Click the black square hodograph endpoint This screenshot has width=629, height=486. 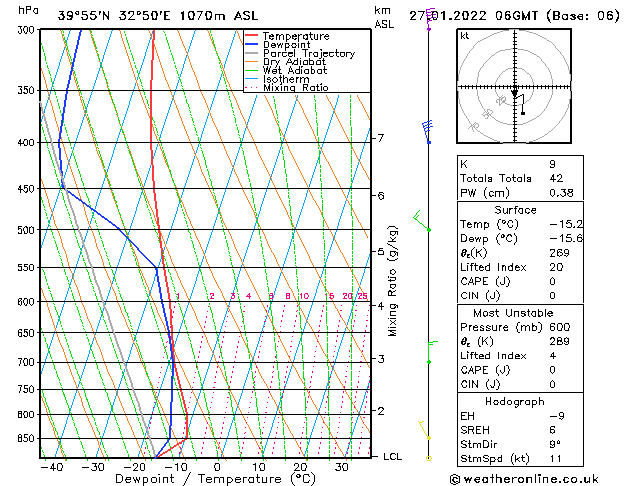click(x=523, y=113)
